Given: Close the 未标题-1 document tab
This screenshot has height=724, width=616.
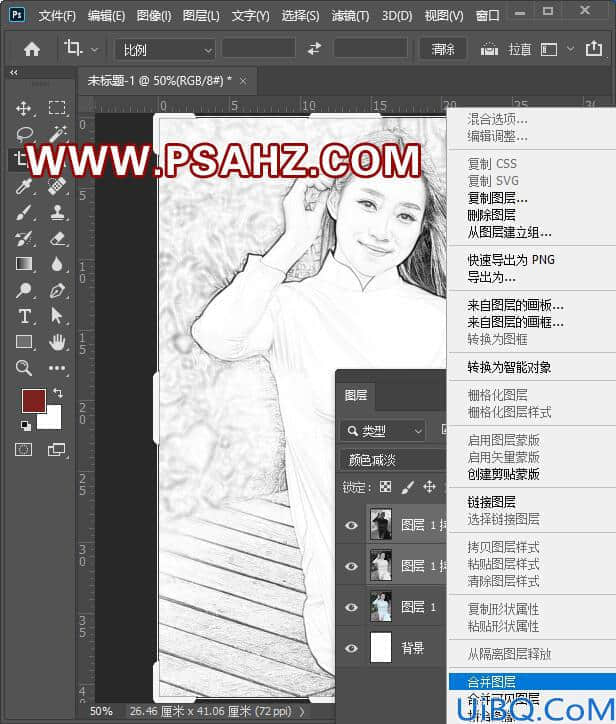Looking at the screenshot, I should click(x=243, y=81).
